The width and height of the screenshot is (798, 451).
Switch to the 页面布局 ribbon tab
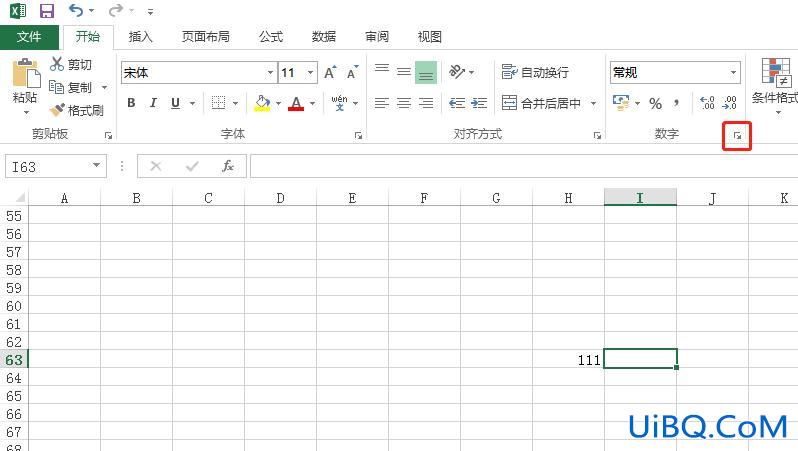[206, 37]
